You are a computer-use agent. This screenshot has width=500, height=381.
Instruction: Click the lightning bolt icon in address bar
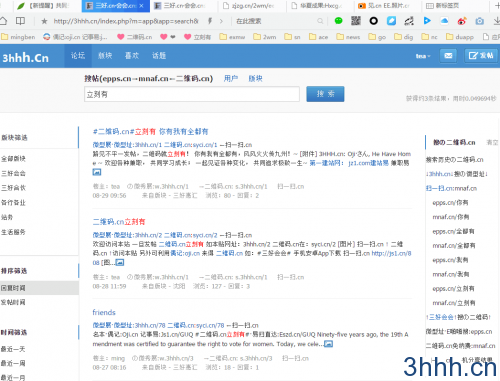tap(210, 21)
